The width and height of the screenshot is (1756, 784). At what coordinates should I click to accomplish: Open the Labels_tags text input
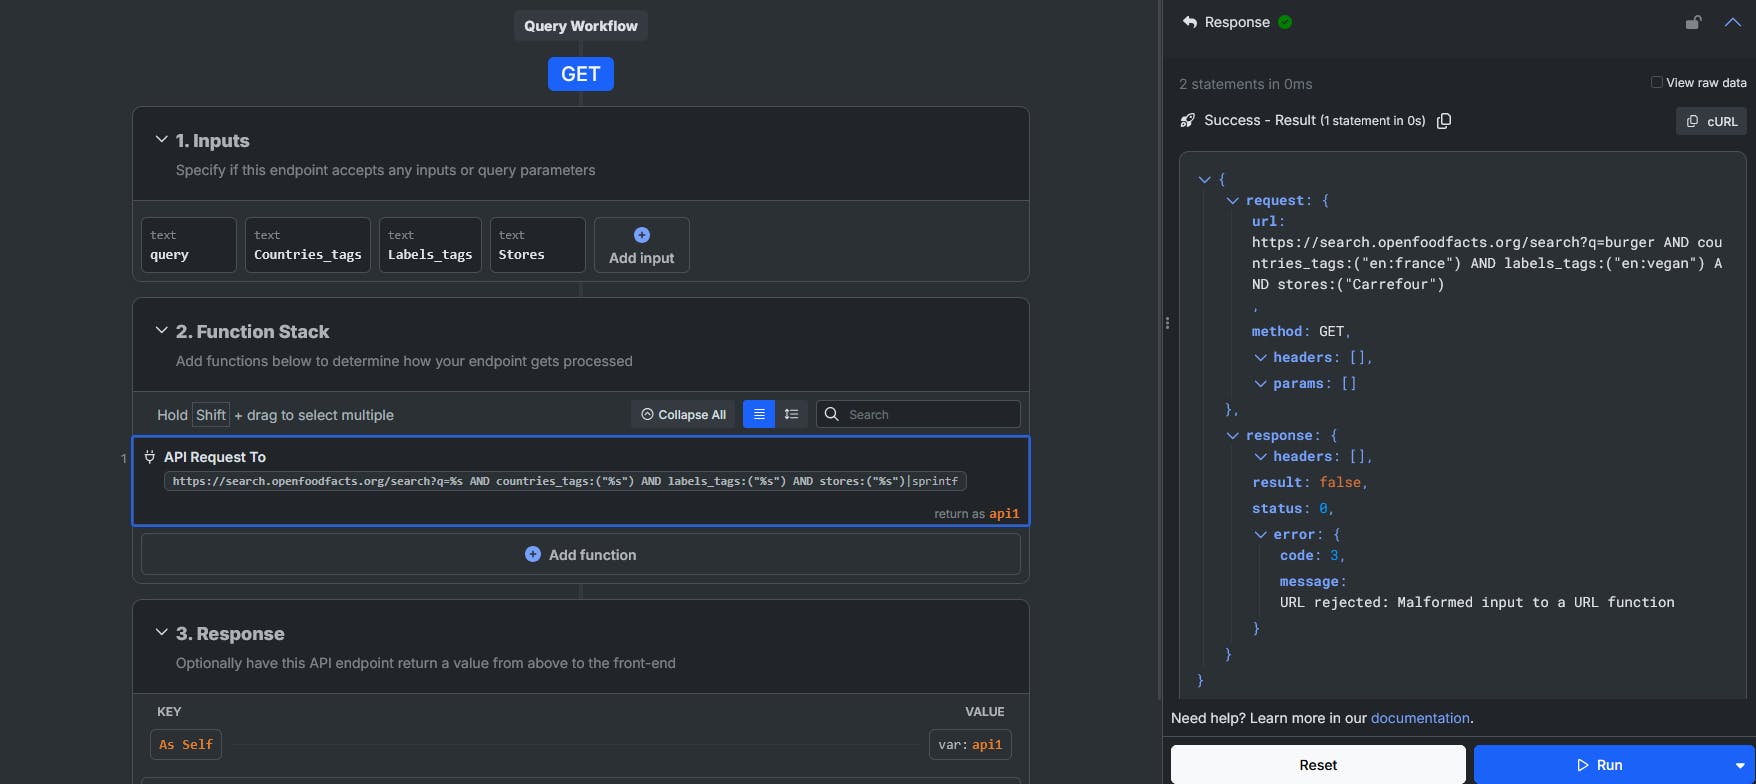point(430,245)
